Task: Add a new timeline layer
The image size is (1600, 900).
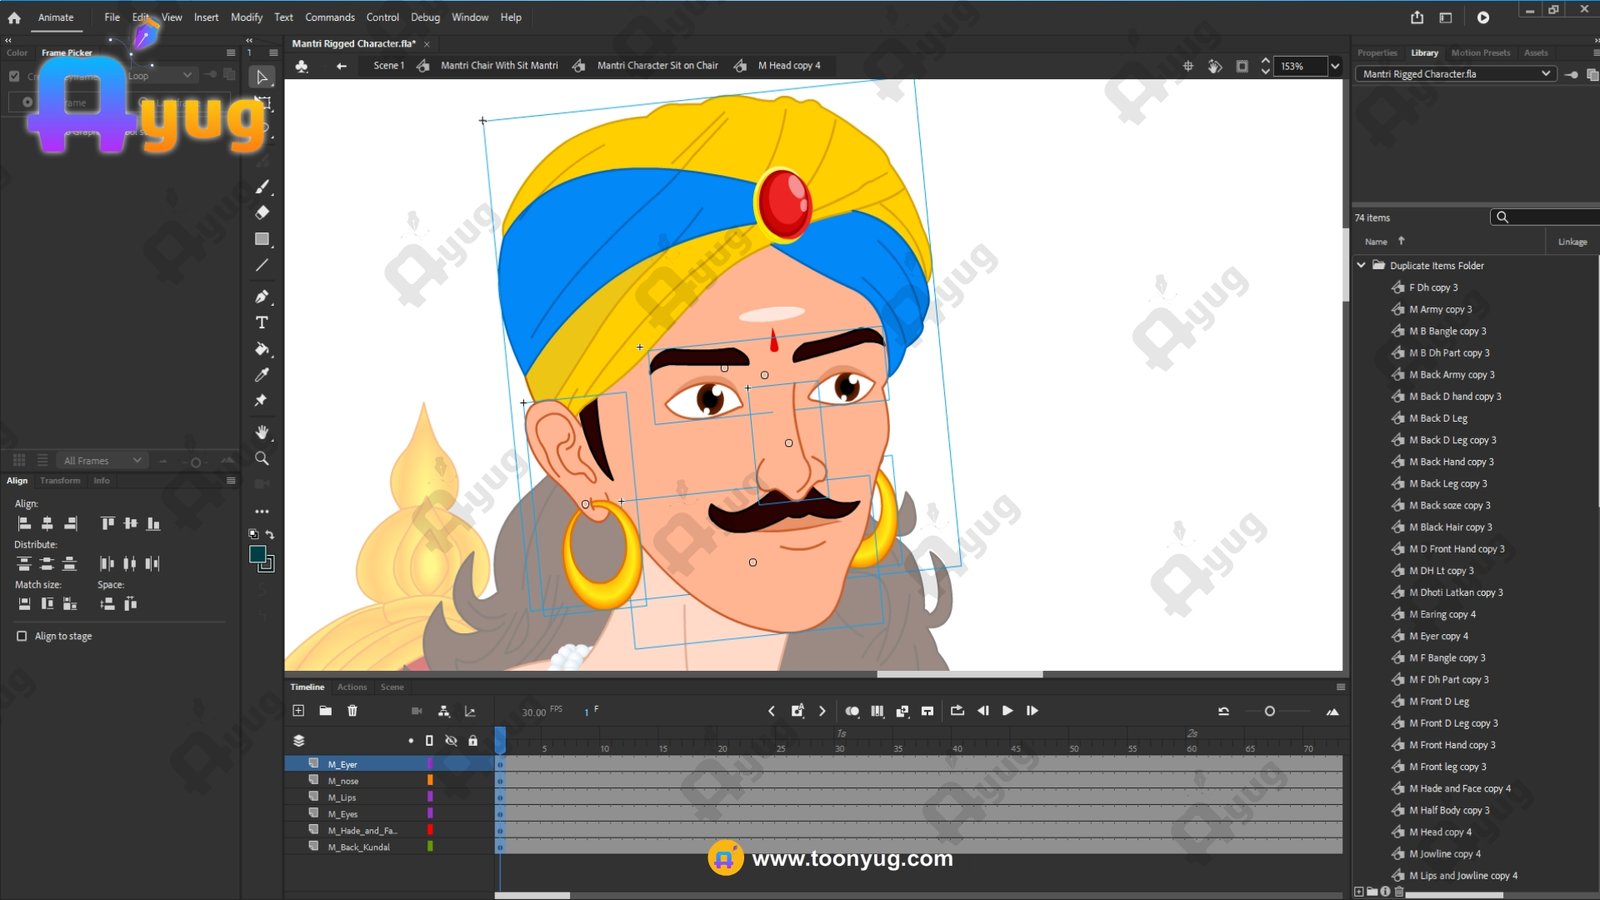Action: point(298,711)
